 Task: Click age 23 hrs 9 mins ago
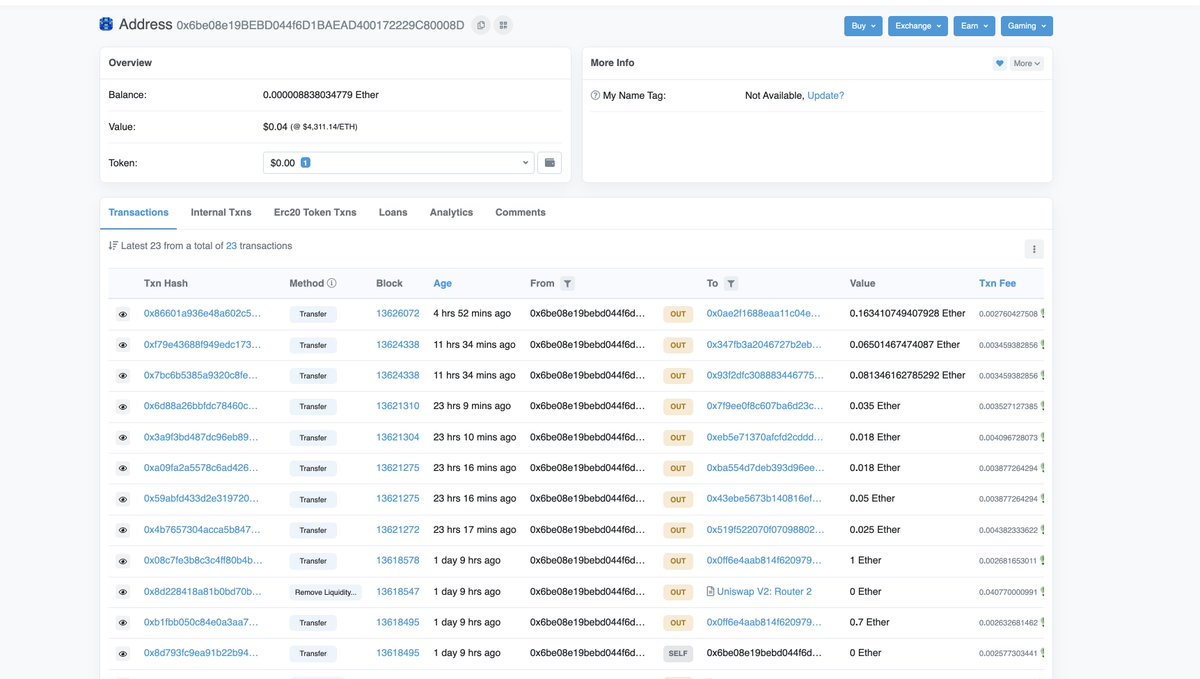pos(474,407)
